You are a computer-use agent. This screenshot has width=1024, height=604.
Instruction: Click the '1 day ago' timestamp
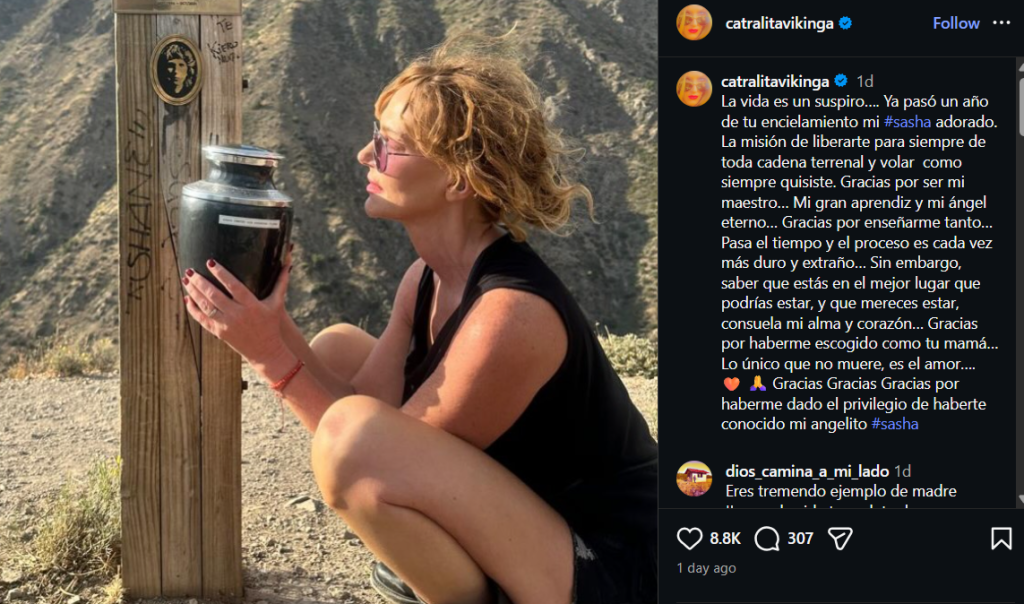coord(706,568)
